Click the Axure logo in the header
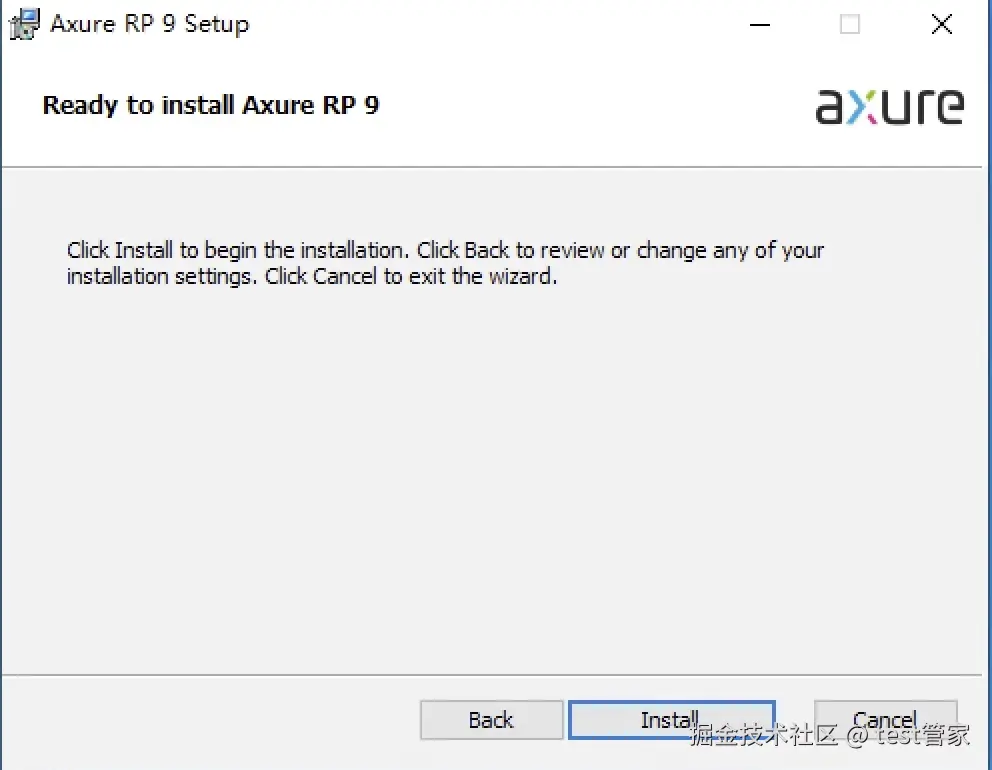The height and width of the screenshot is (770, 992). pyautogui.click(x=888, y=105)
